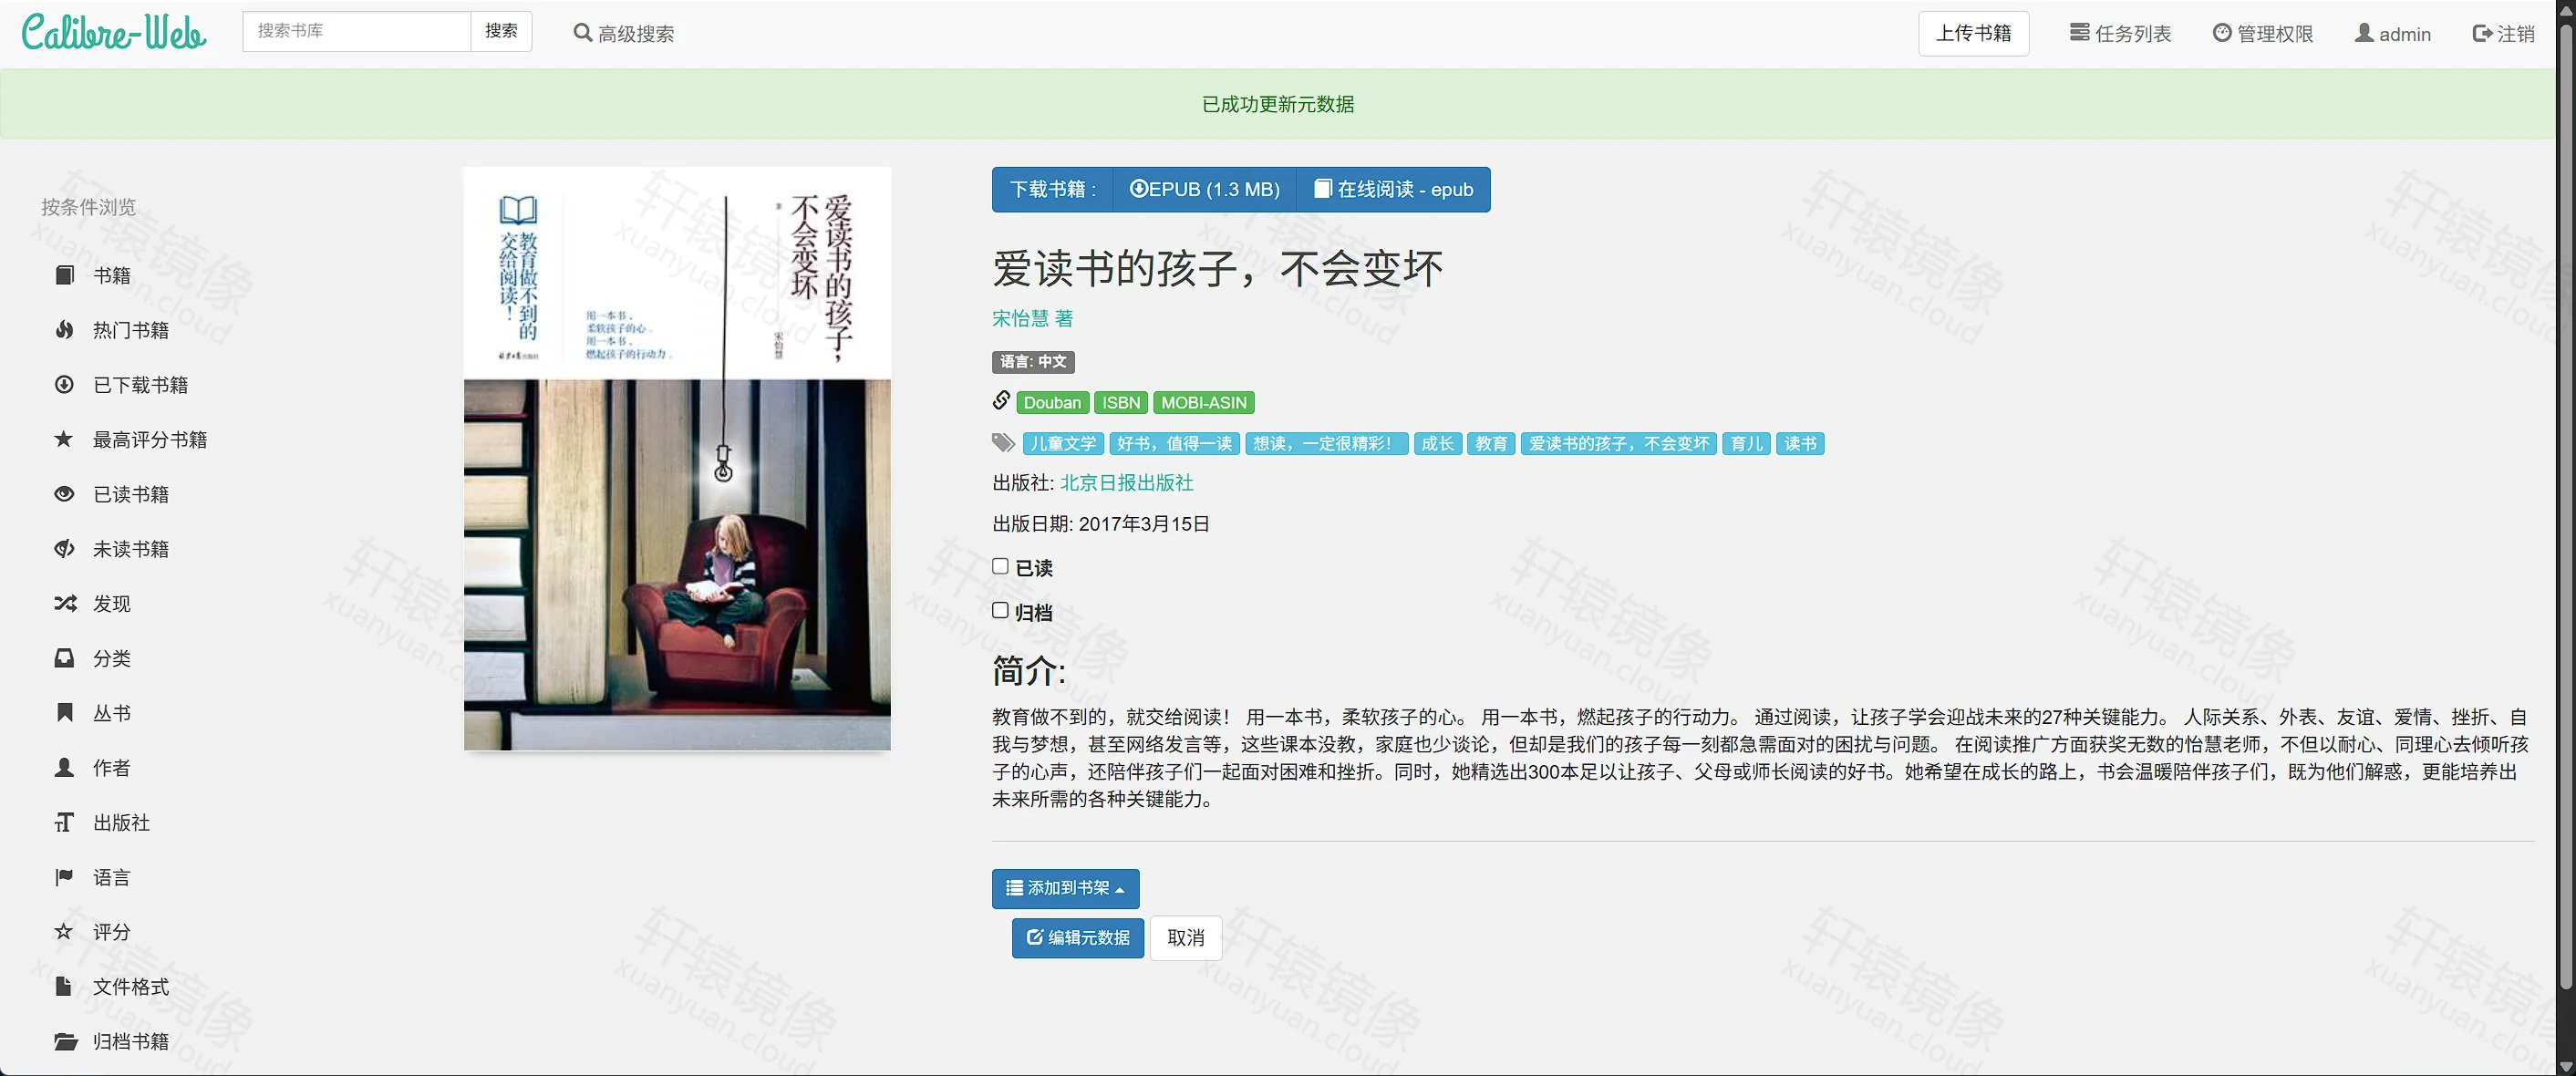Open 高级搜索 advanced search link
Image resolution: width=2576 pixels, height=1076 pixels.
point(623,33)
